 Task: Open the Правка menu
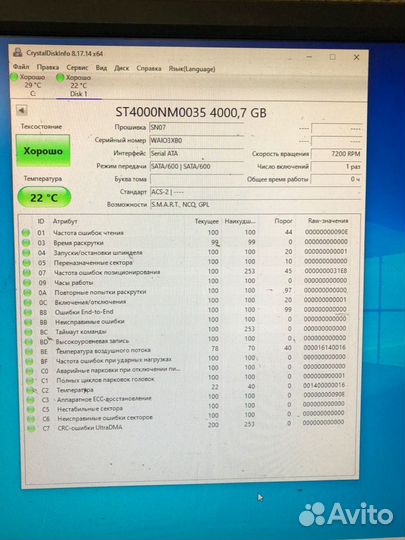[48, 67]
